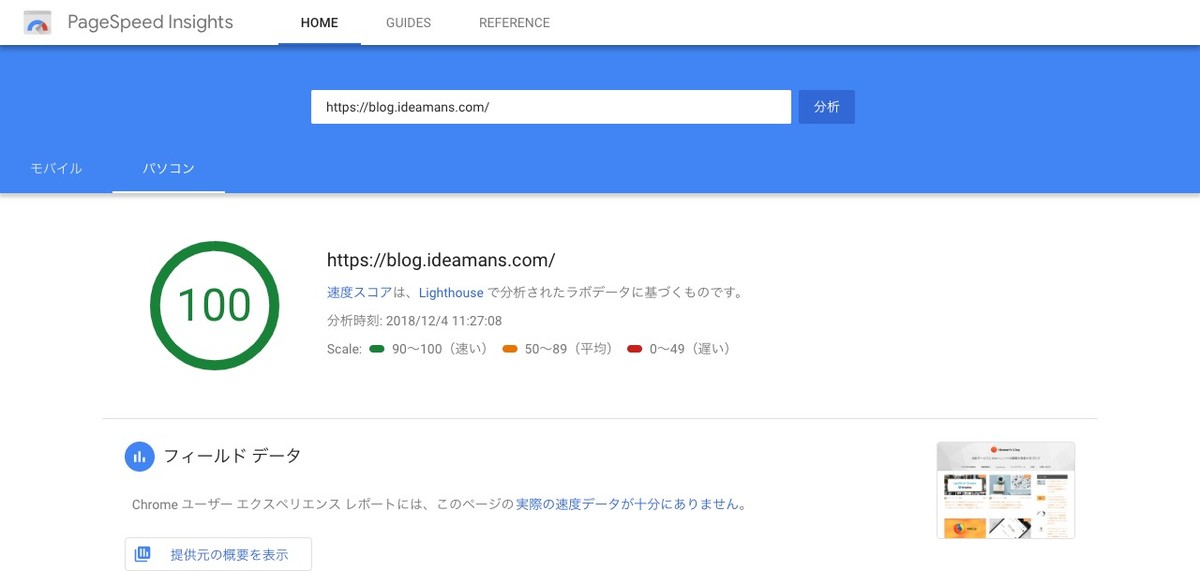Click the orange 50〜89（平均）legend

point(557,349)
